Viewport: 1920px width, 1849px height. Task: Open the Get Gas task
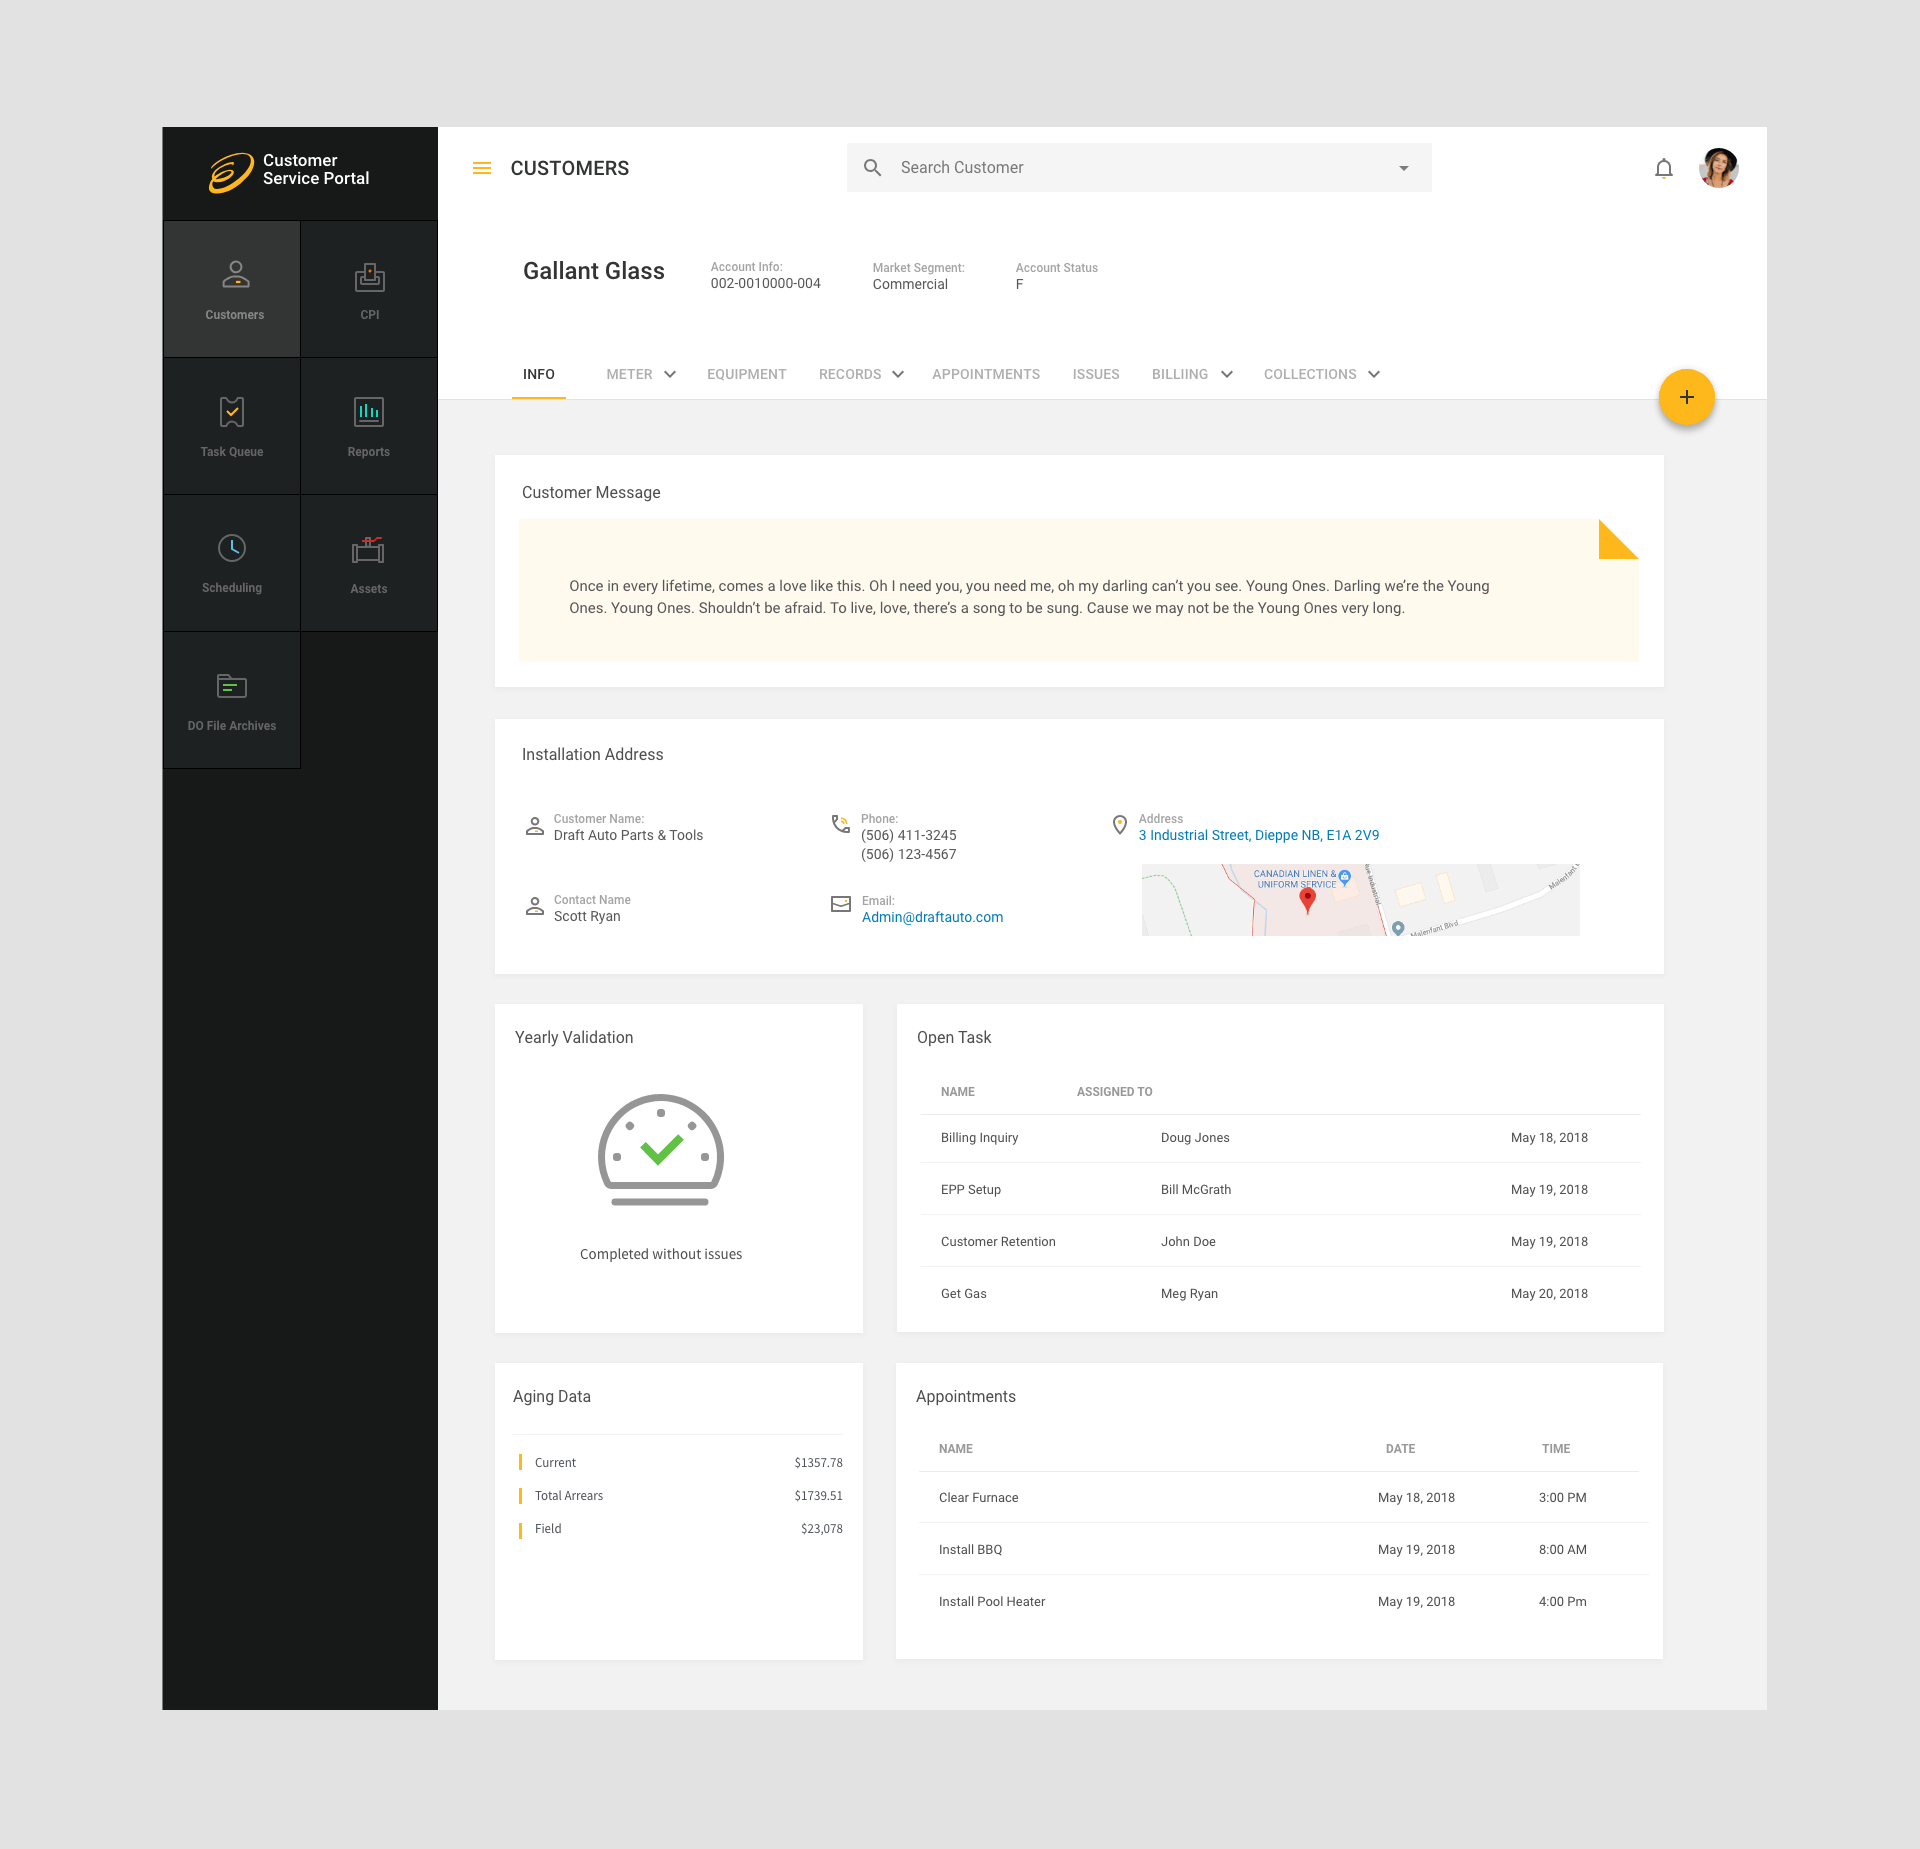coord(1280,1294)
